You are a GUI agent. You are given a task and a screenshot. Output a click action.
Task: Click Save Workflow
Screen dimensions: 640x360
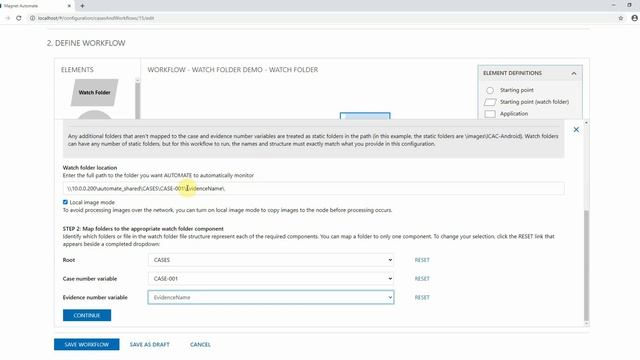87,344
